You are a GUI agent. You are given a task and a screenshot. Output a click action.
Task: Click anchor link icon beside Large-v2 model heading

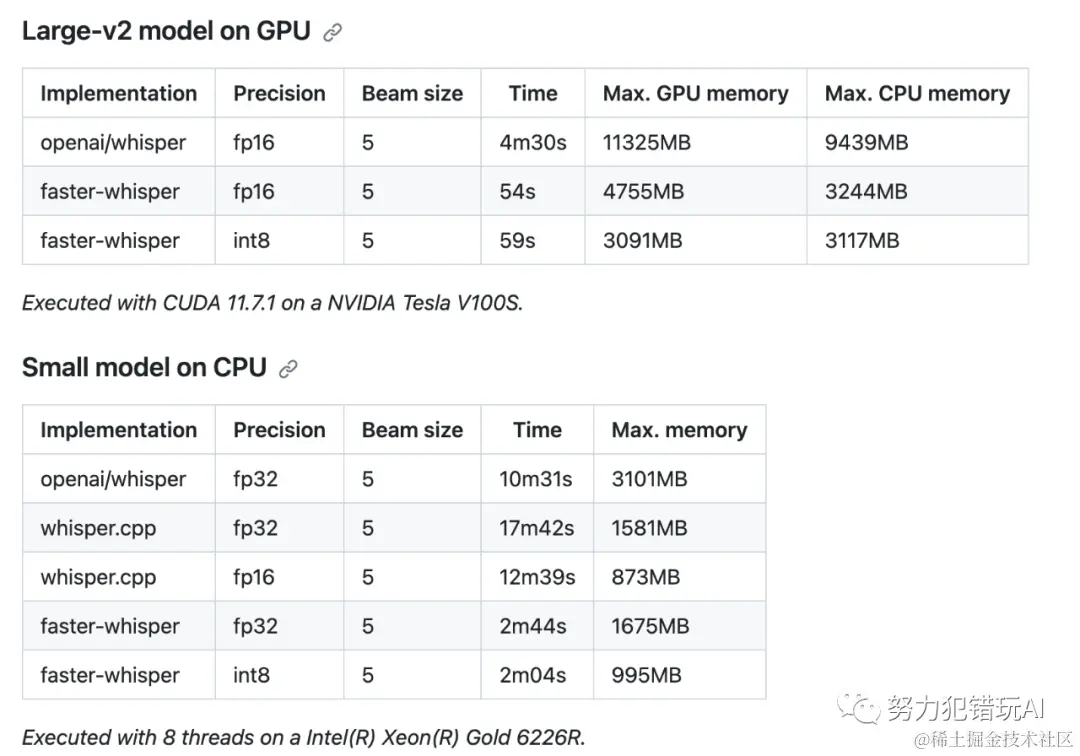[333, 32]
